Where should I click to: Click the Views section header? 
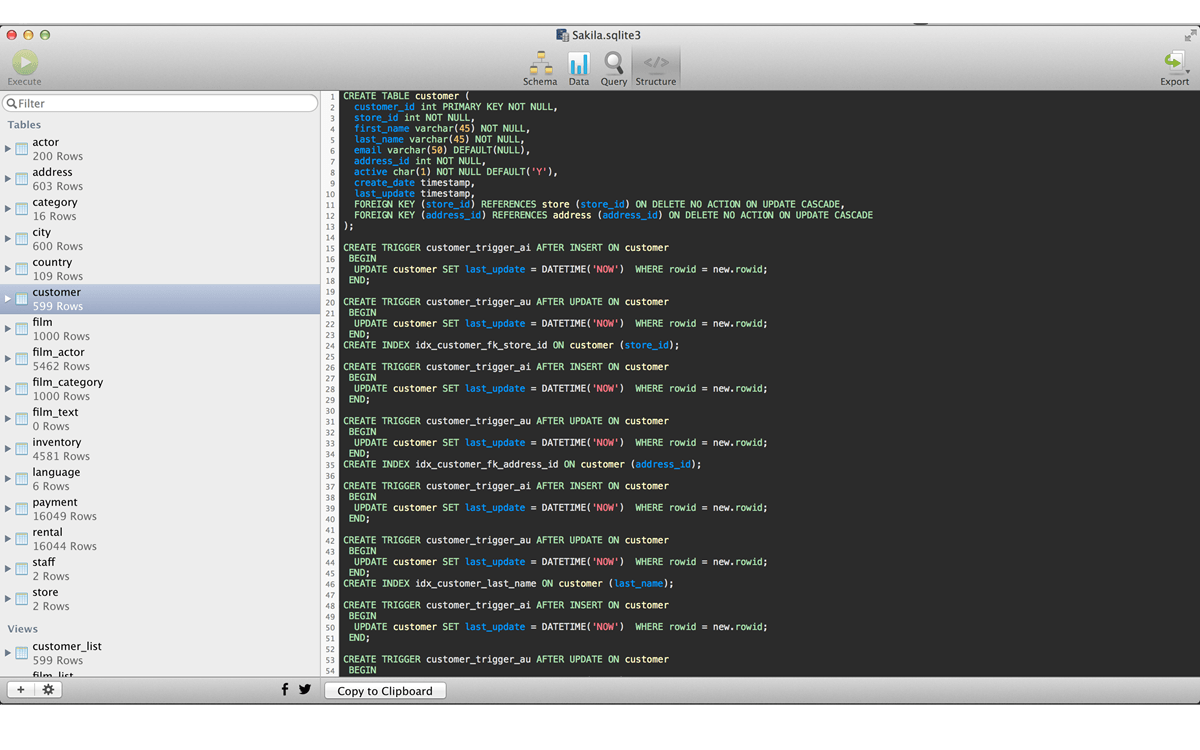[x=23, y=629]
